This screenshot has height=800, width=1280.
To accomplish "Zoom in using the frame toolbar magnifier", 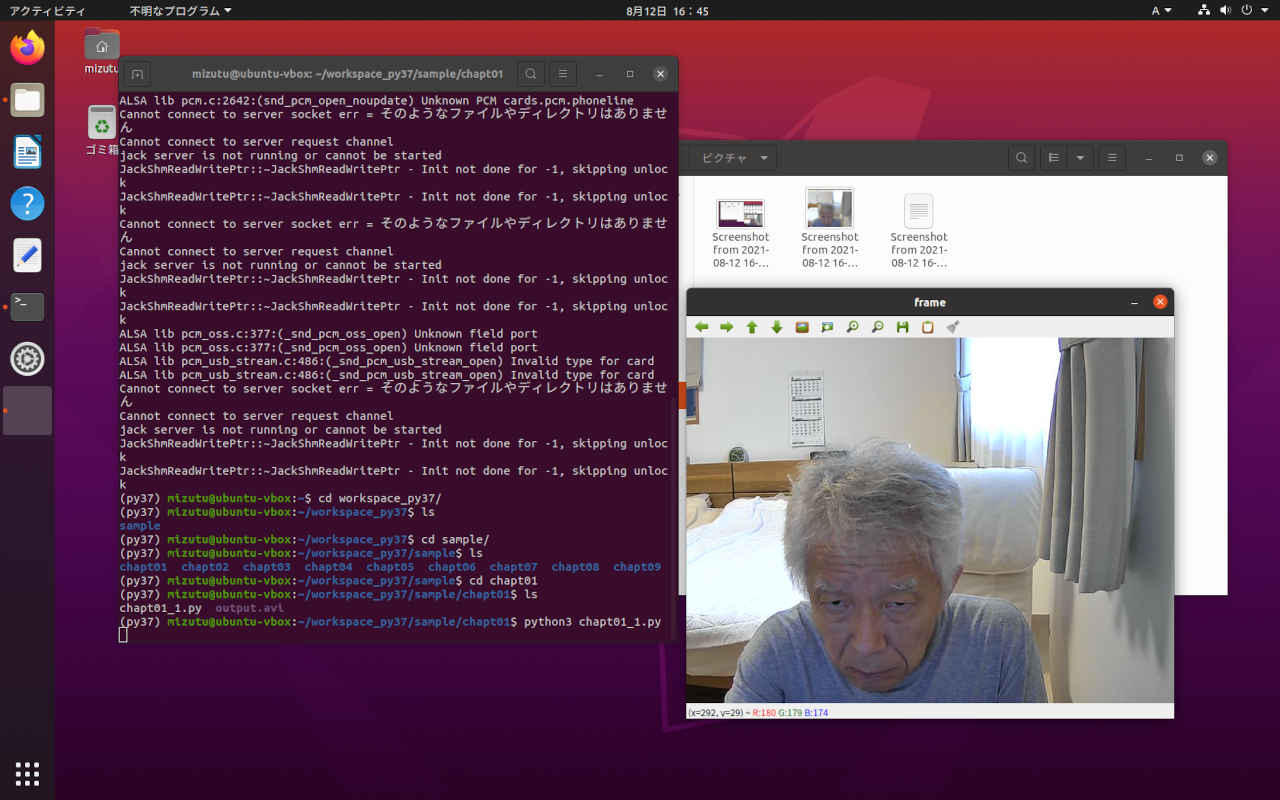I will point(852,327).
